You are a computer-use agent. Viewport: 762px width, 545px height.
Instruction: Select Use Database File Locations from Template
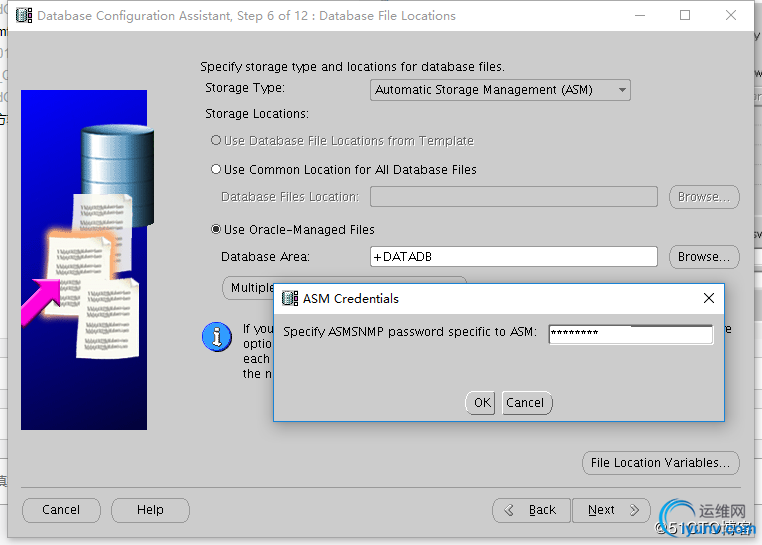pyautogui.click(x=216, y=141)
